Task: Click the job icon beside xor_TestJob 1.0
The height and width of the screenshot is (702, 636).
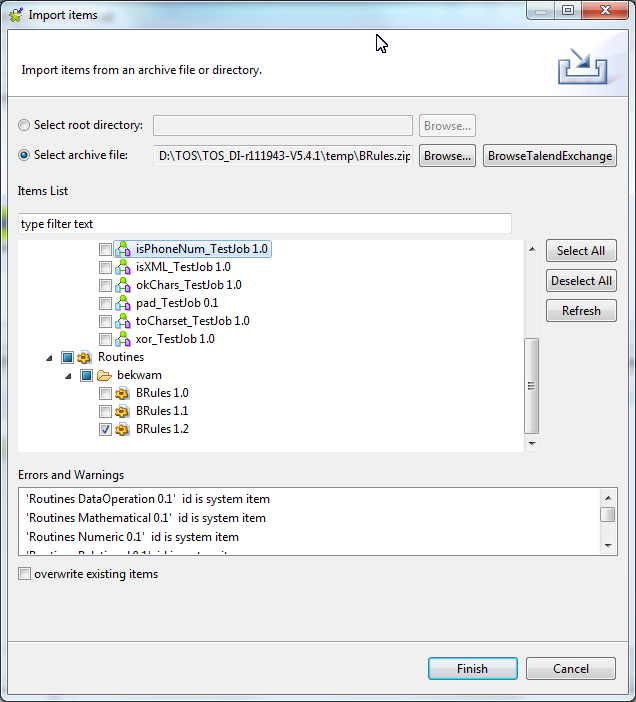Action: point(123,339)
